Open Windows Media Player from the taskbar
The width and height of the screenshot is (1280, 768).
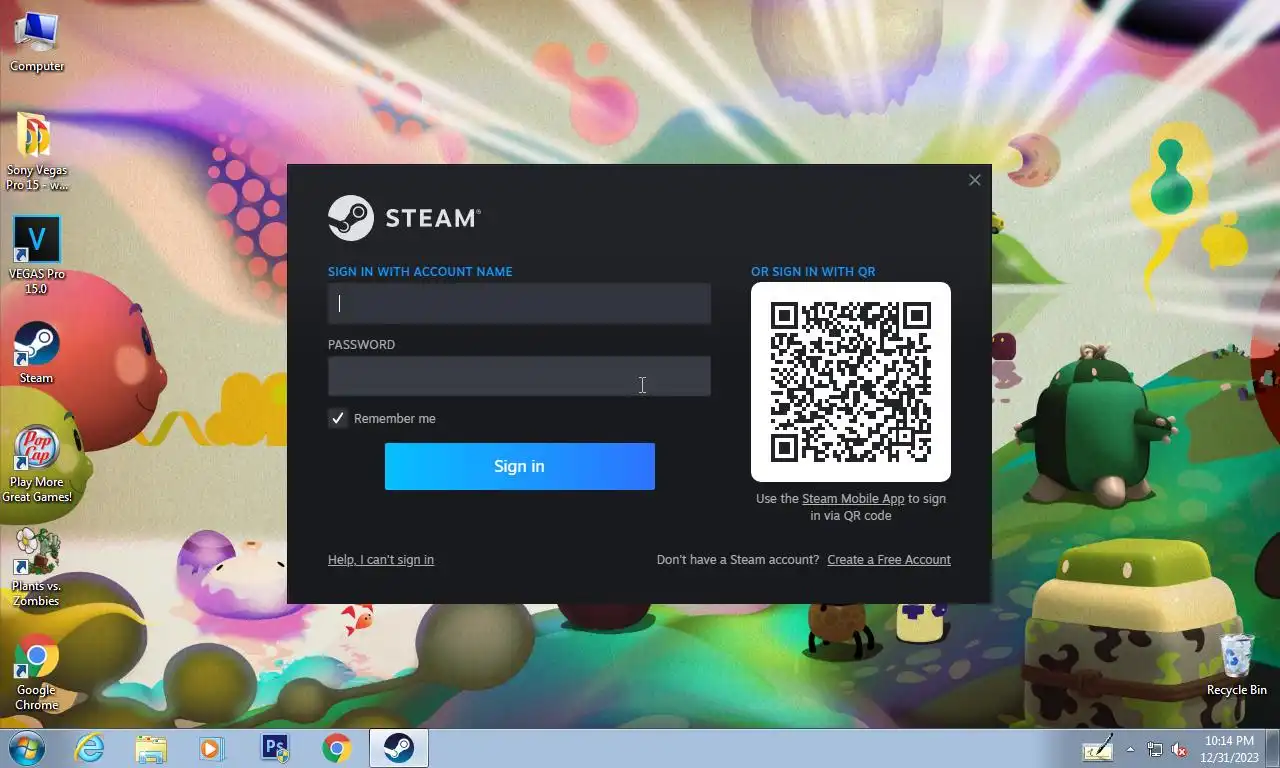point(212,748)
